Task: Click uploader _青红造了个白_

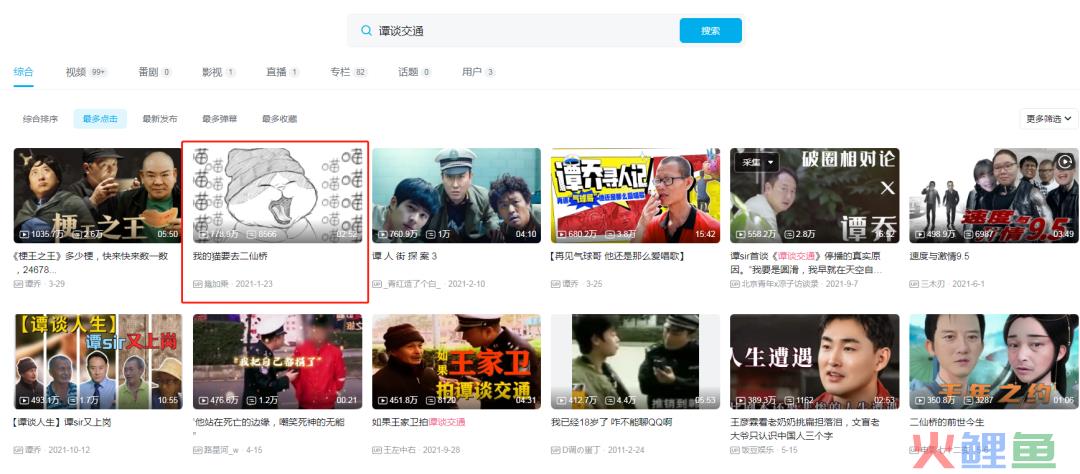Action: pos(413,284)
